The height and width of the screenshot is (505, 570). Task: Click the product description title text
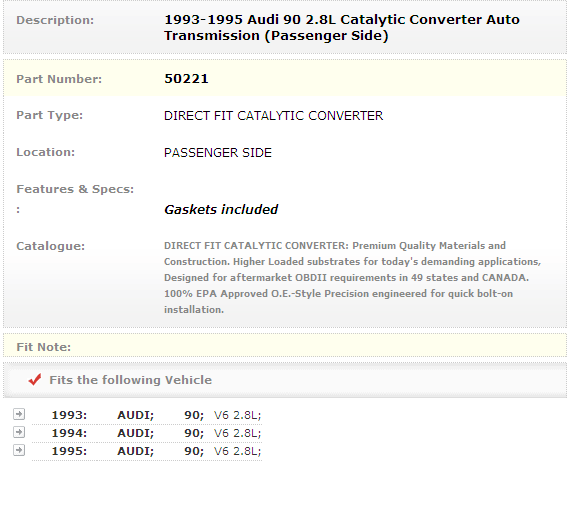coord(342,28)
